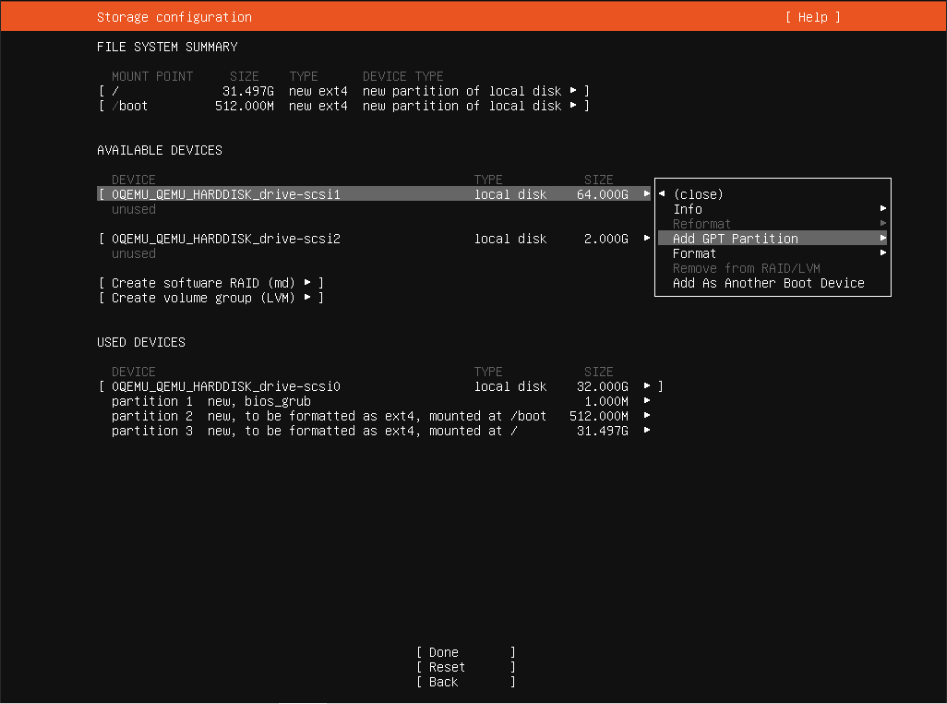This screenshot has height=704, width=947.
Task: Select the root mount point row
Action: [x=340, y=91]
